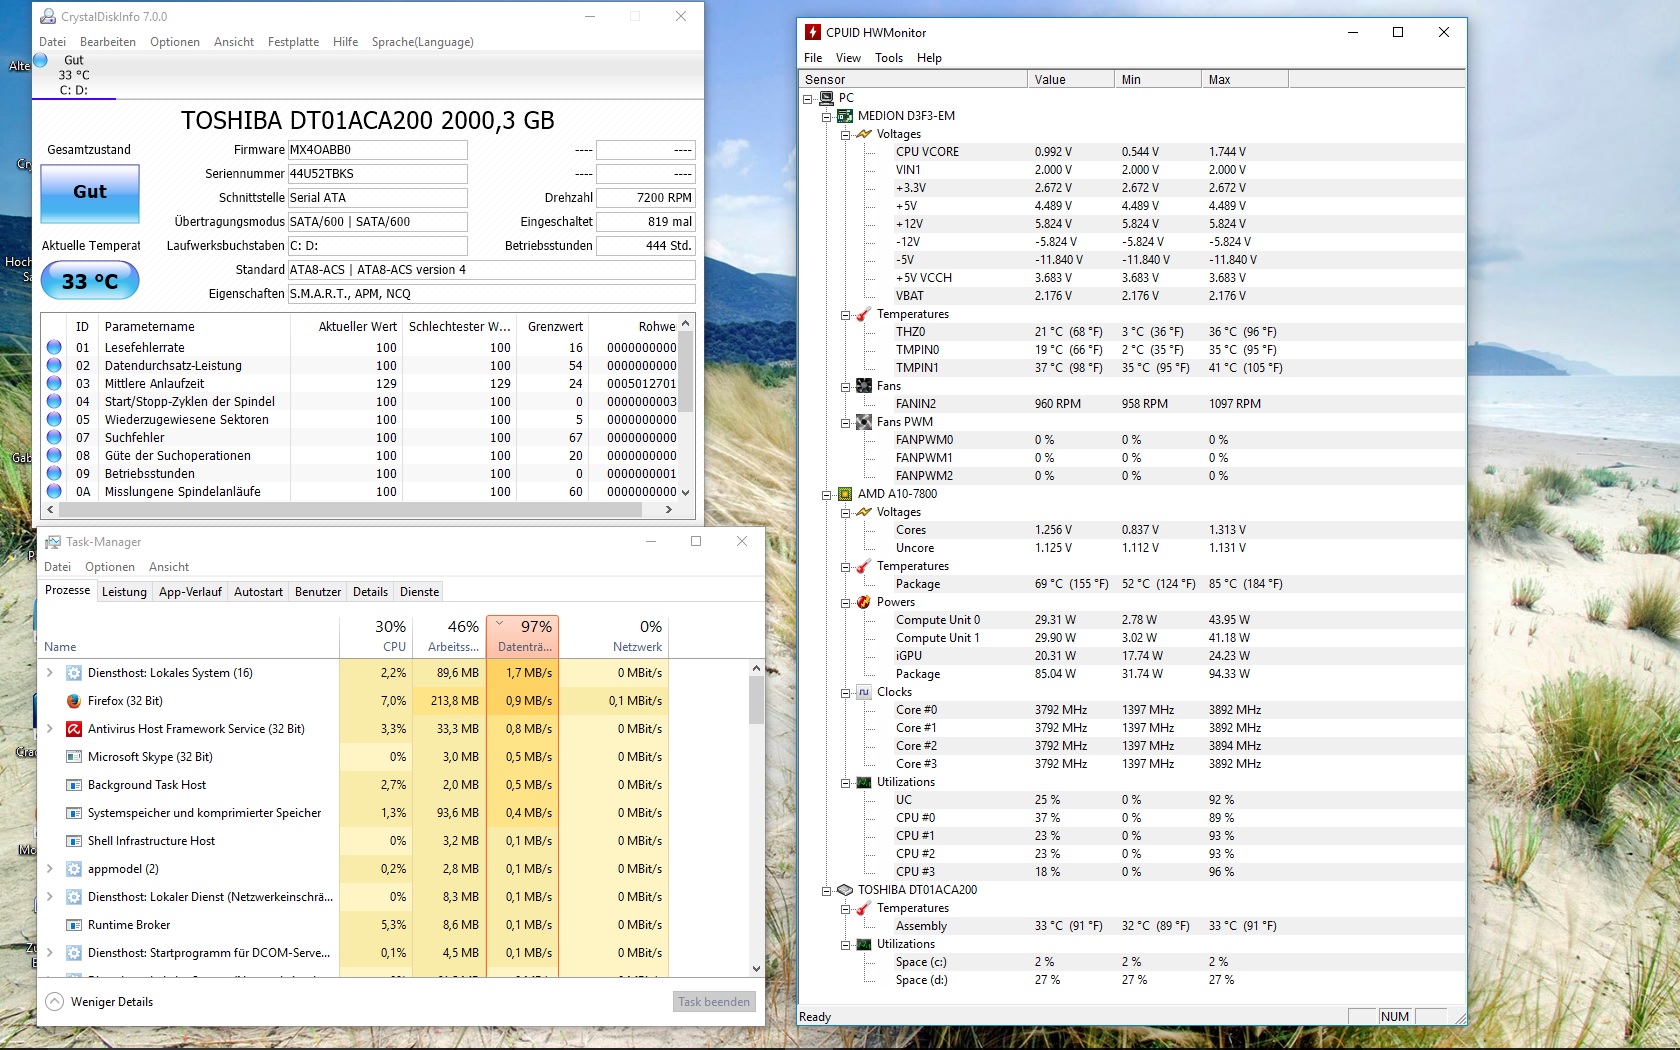Expand the appmodel (2) process group
This screenshot has width=1680, height=1050.
(x=50, y=869)
